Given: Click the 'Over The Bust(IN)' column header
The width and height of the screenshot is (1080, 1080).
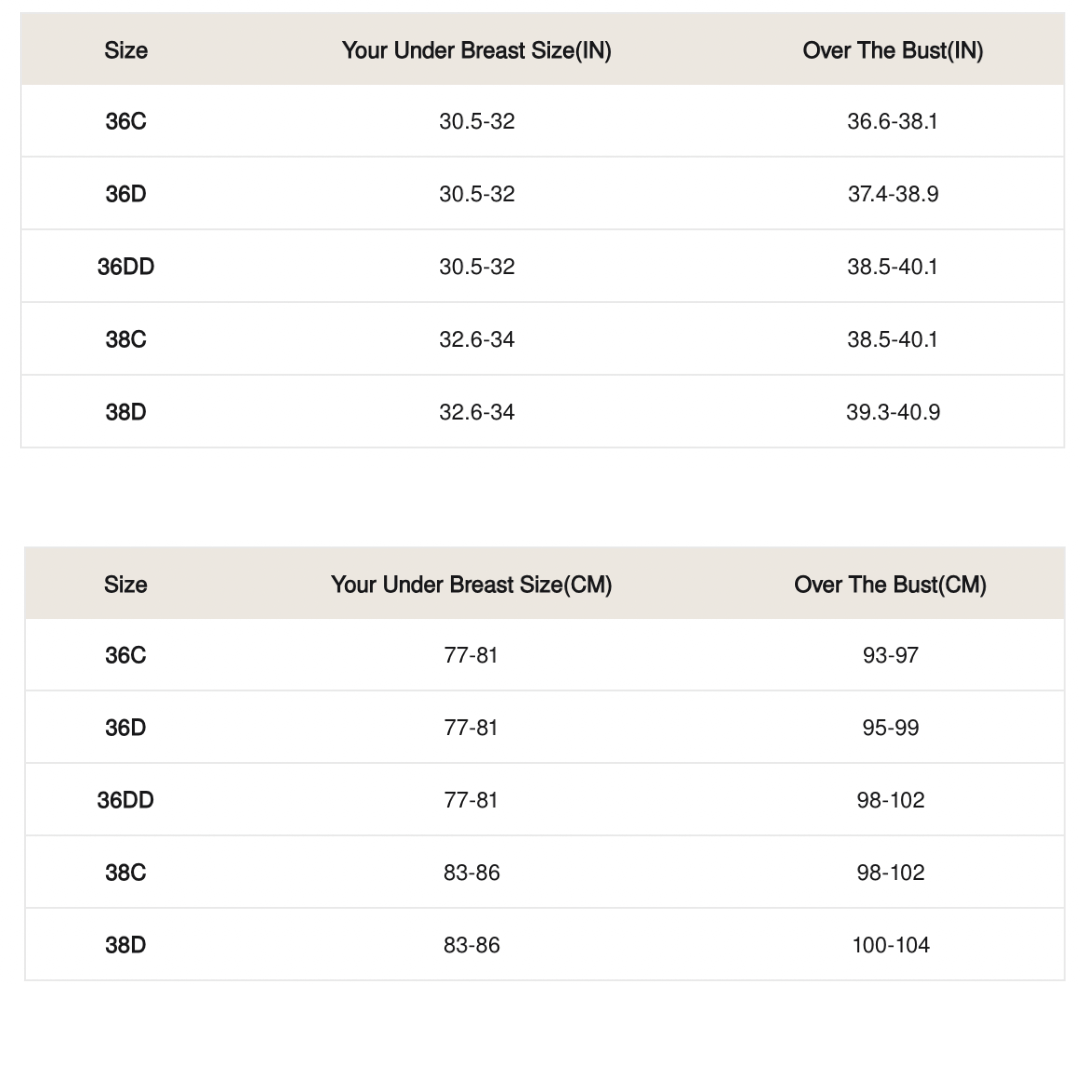Looking at the screenshot, I should [x=892, y=51].
